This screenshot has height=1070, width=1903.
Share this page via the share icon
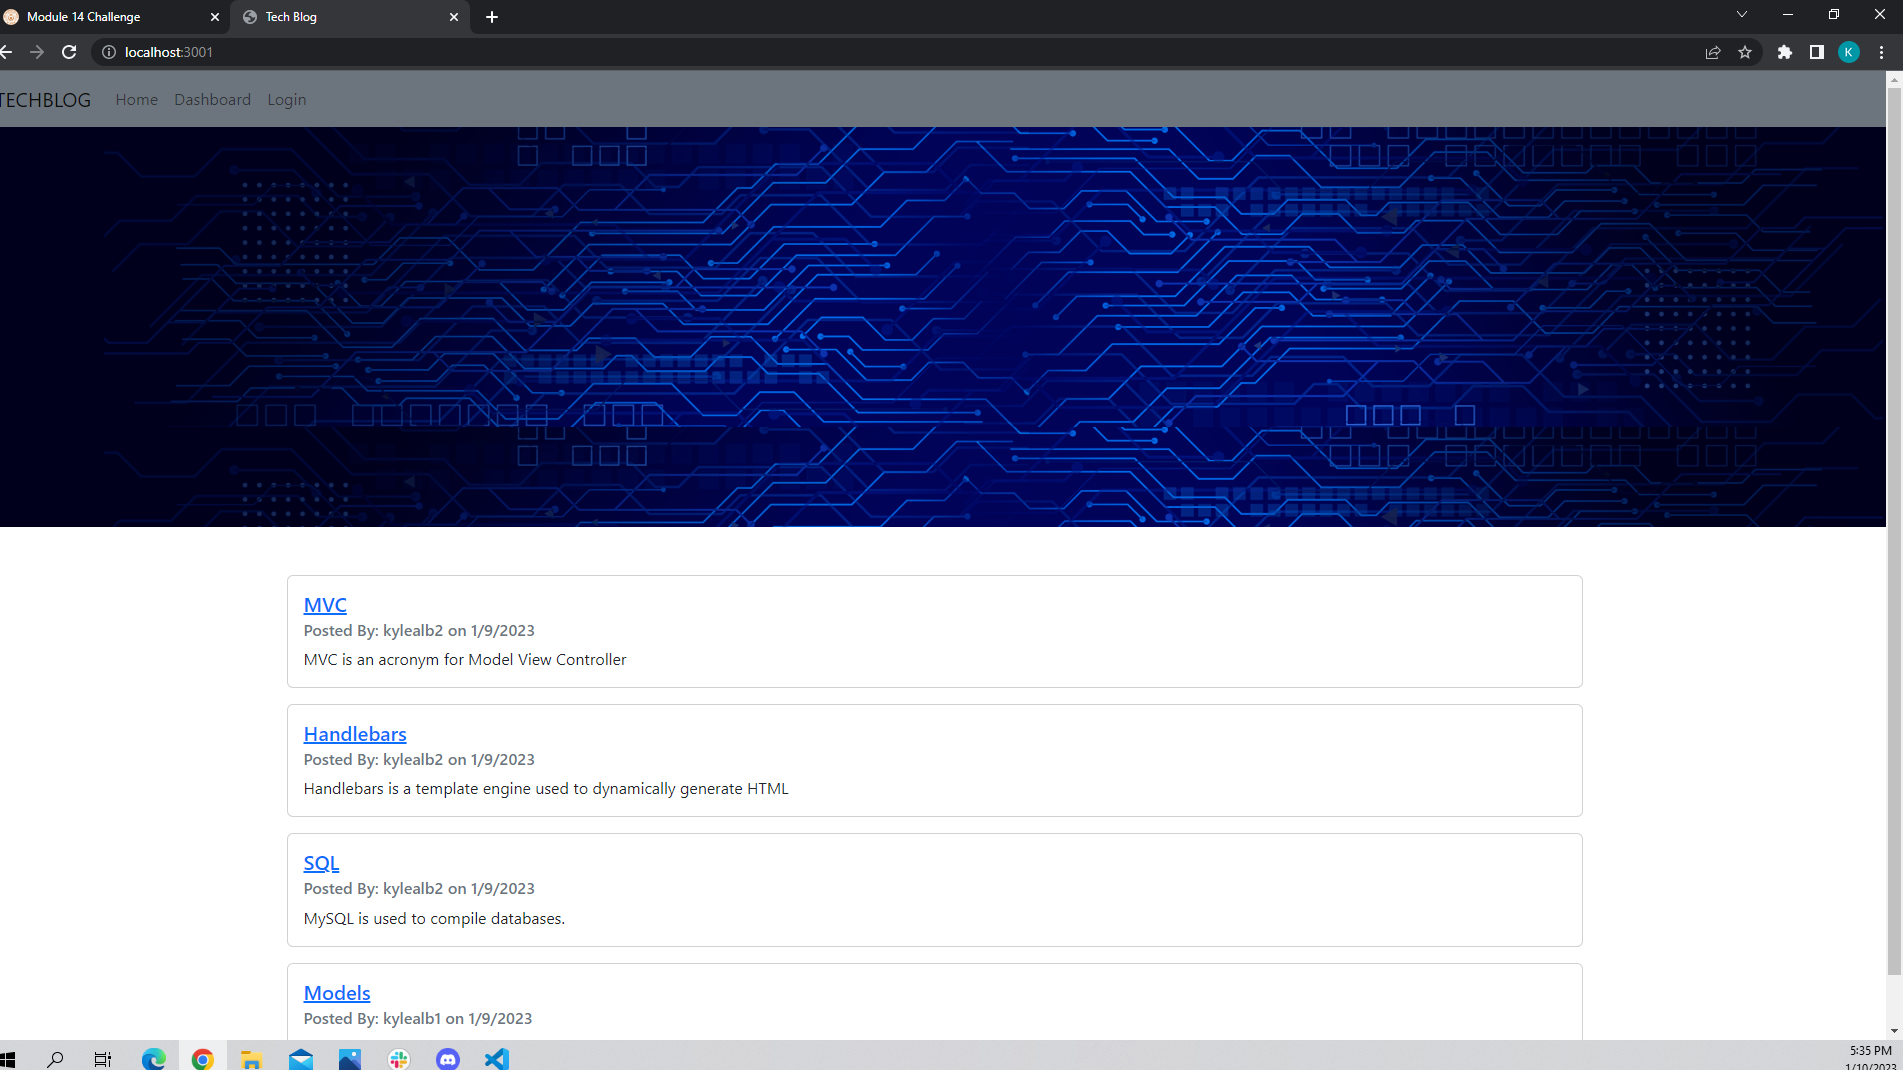(x=1713, y=52)
